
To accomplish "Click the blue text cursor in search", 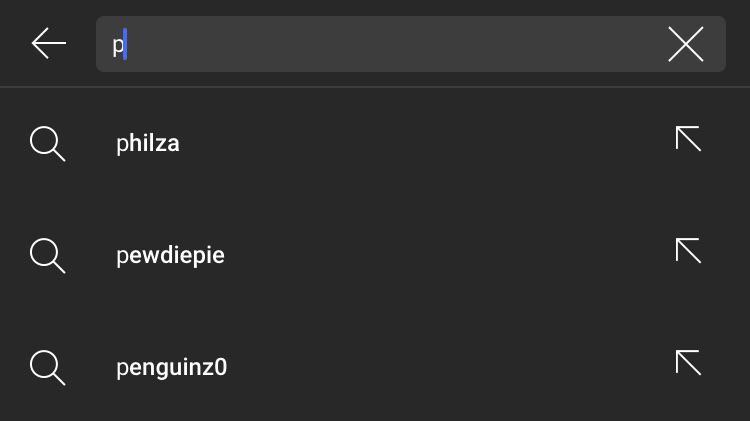I will tap(125, 45).
